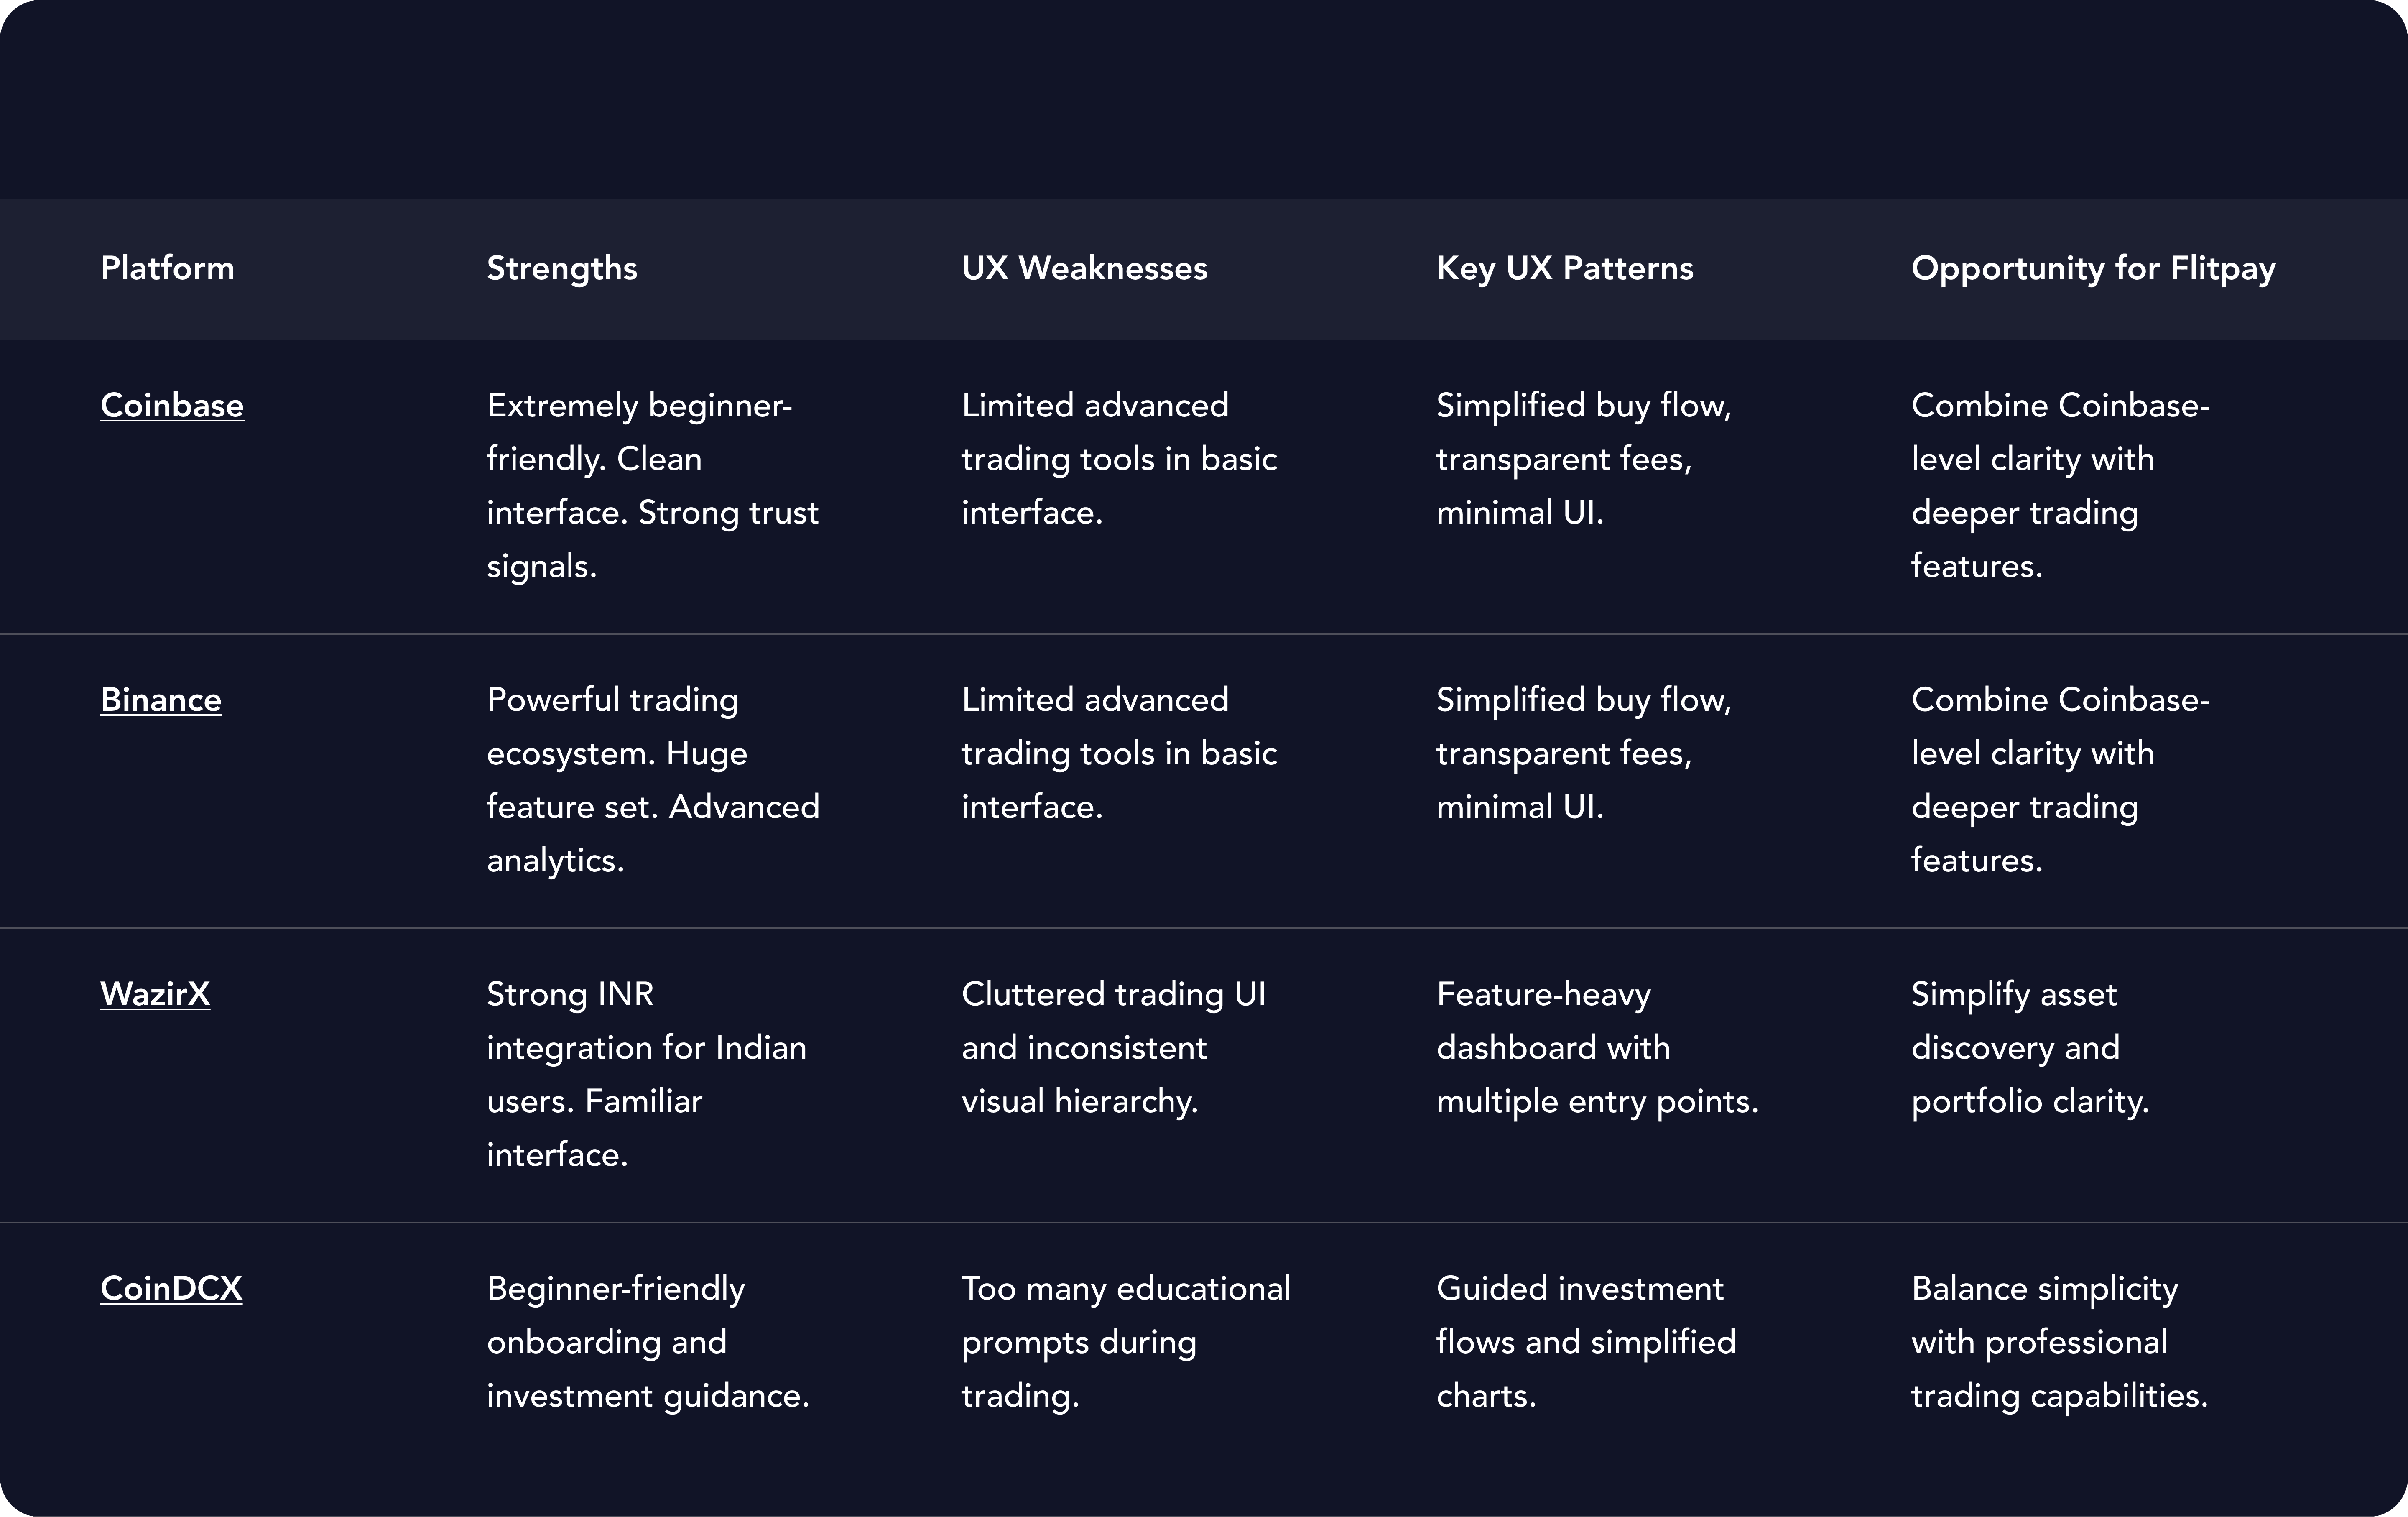Select the Opportunity for Flitpay header
This screenshot has height=1517, width=2408.
pos(2093,268)
